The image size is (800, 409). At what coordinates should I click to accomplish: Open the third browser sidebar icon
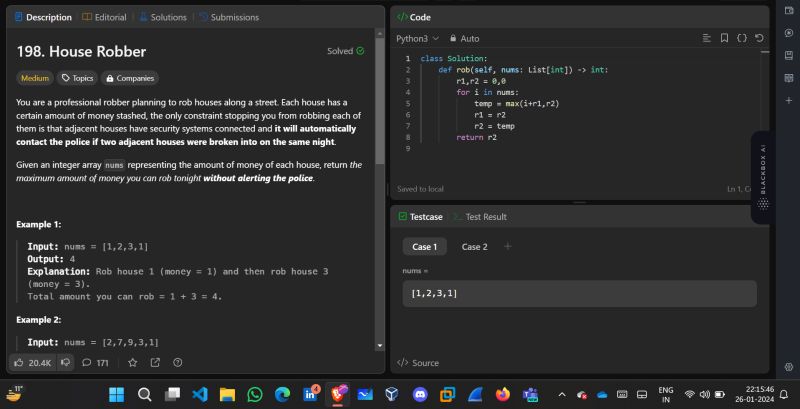coord(789,55)
